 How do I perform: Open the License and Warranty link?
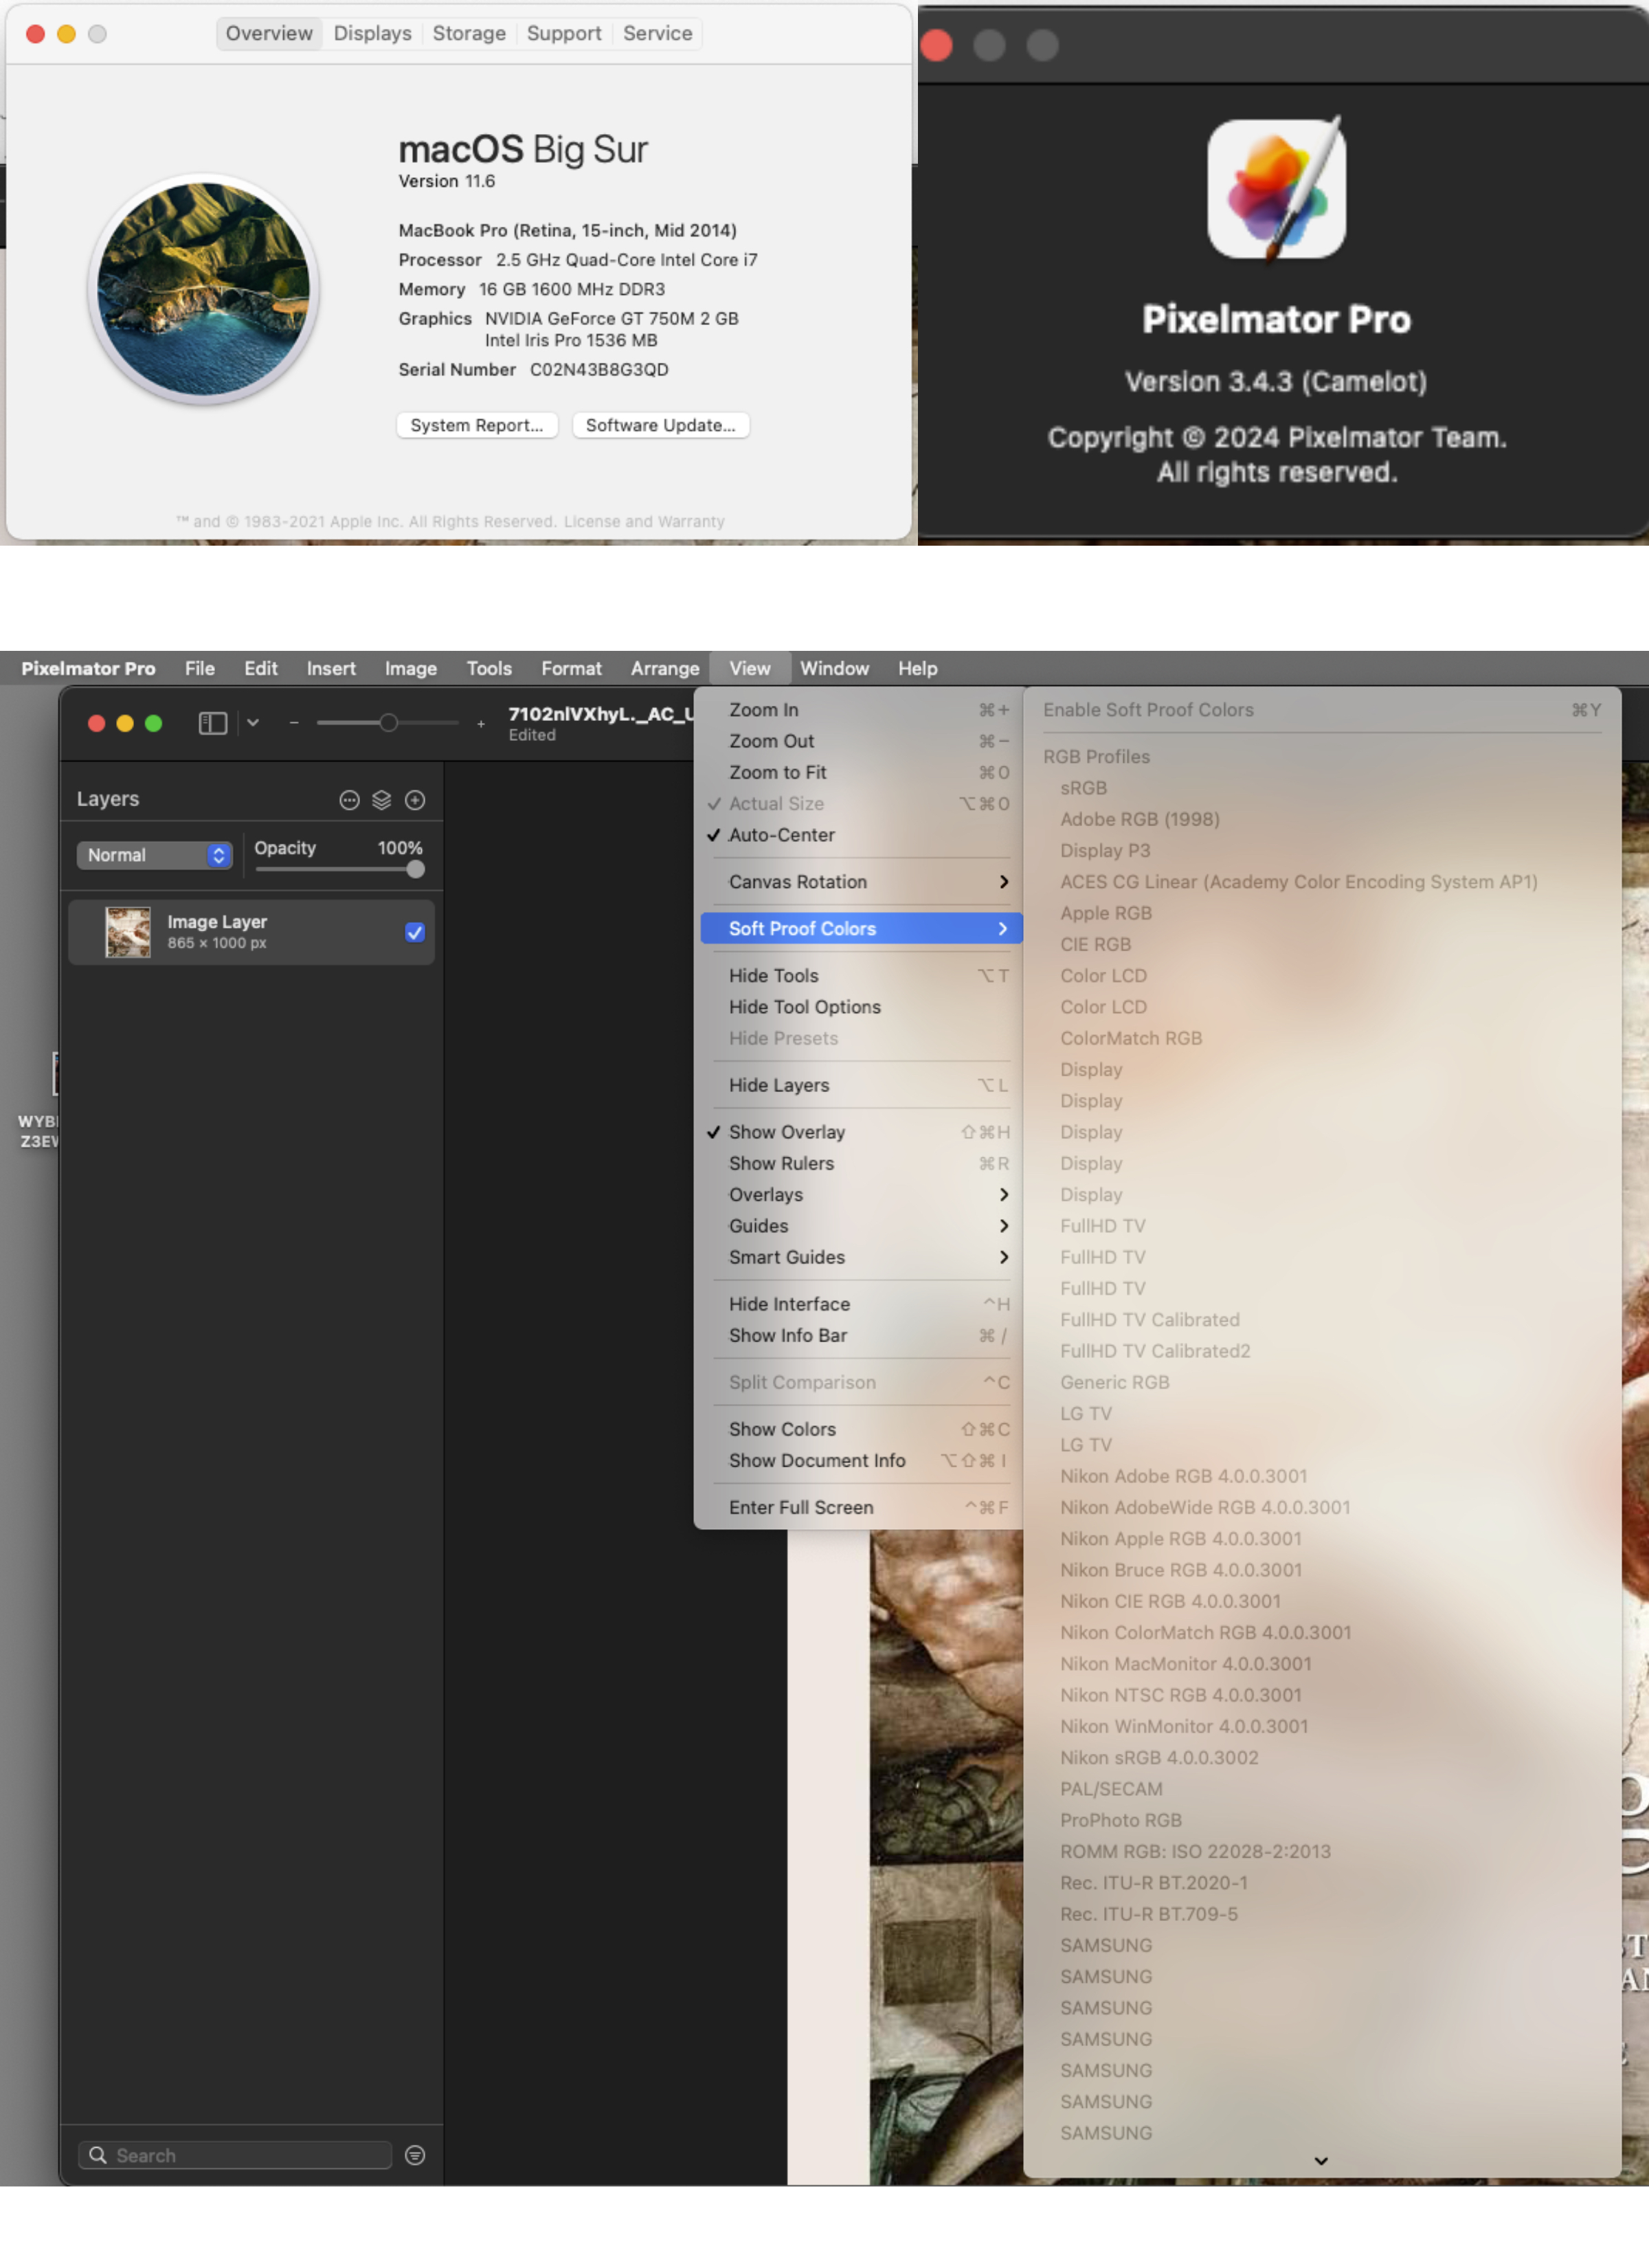click(644, 522)
